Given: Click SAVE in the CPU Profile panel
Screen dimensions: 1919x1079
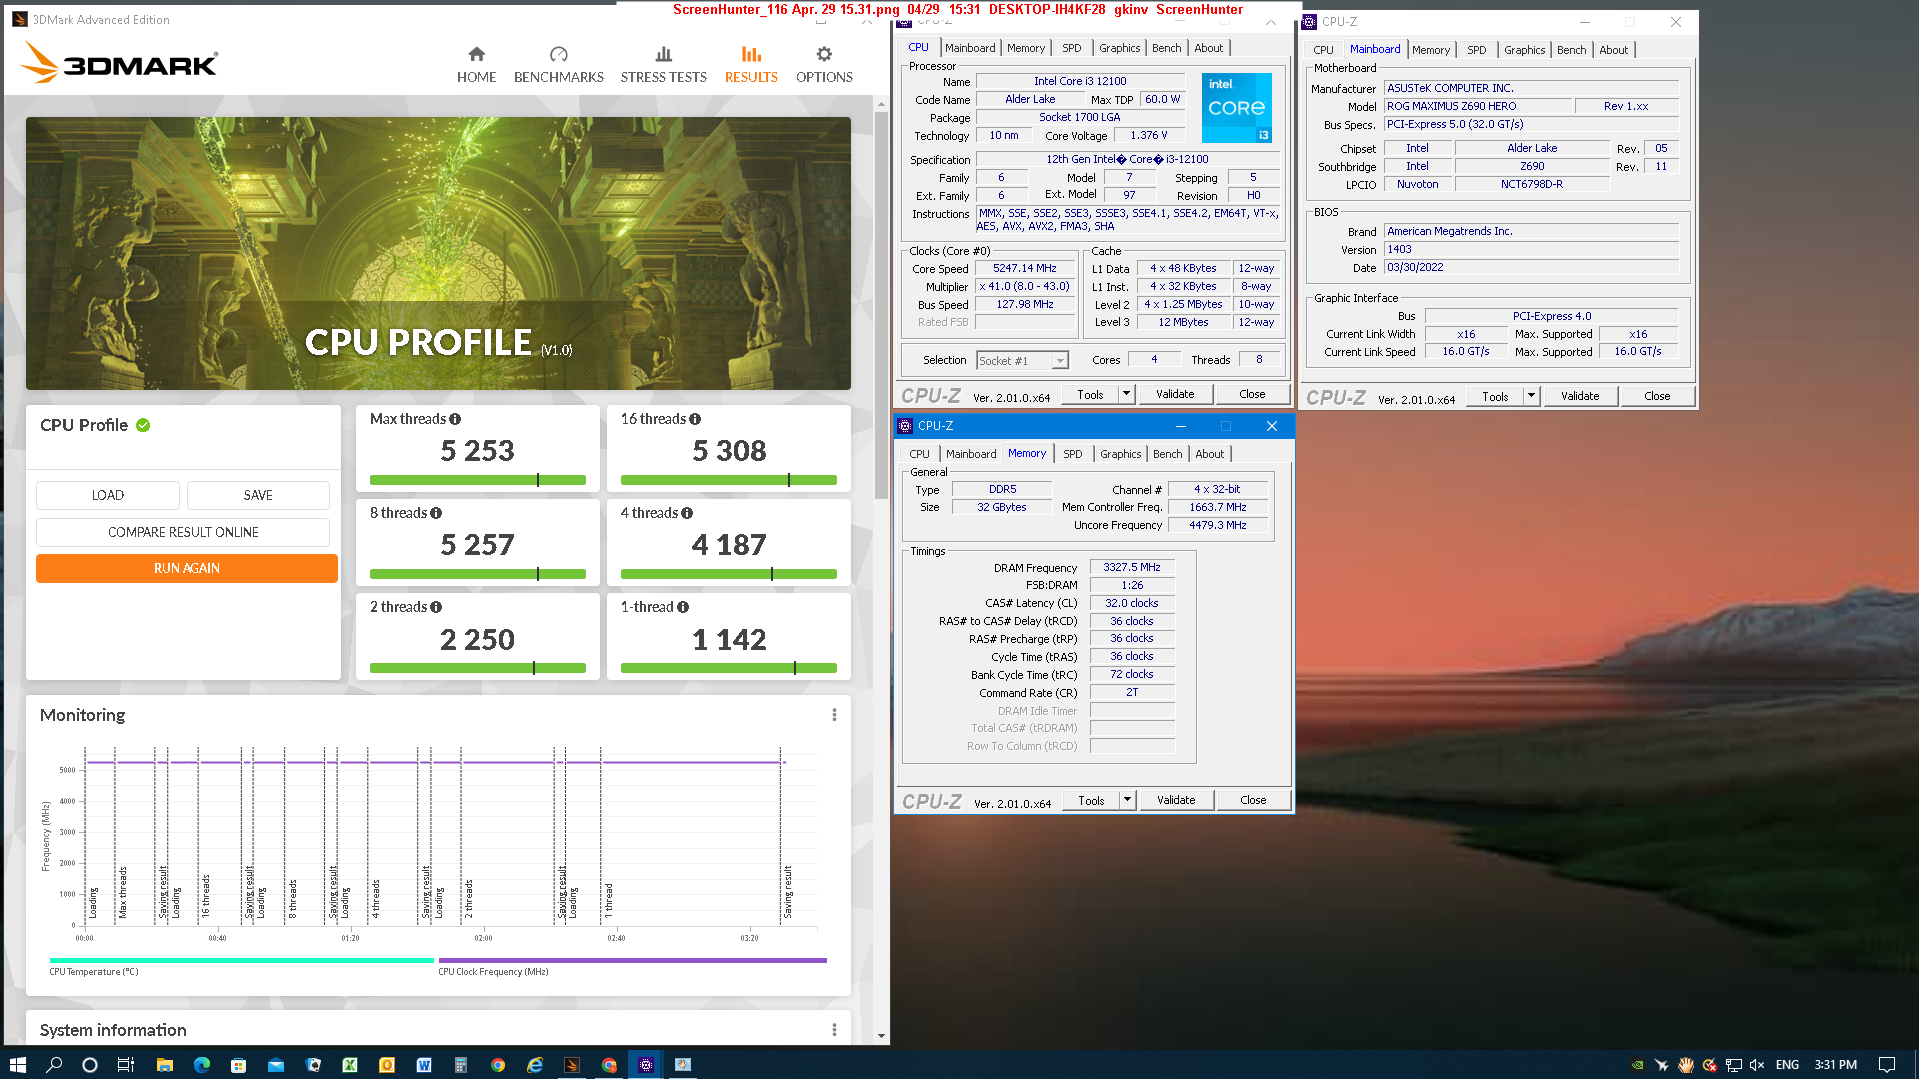Looking at the screenshot, I should click(258, 496).
